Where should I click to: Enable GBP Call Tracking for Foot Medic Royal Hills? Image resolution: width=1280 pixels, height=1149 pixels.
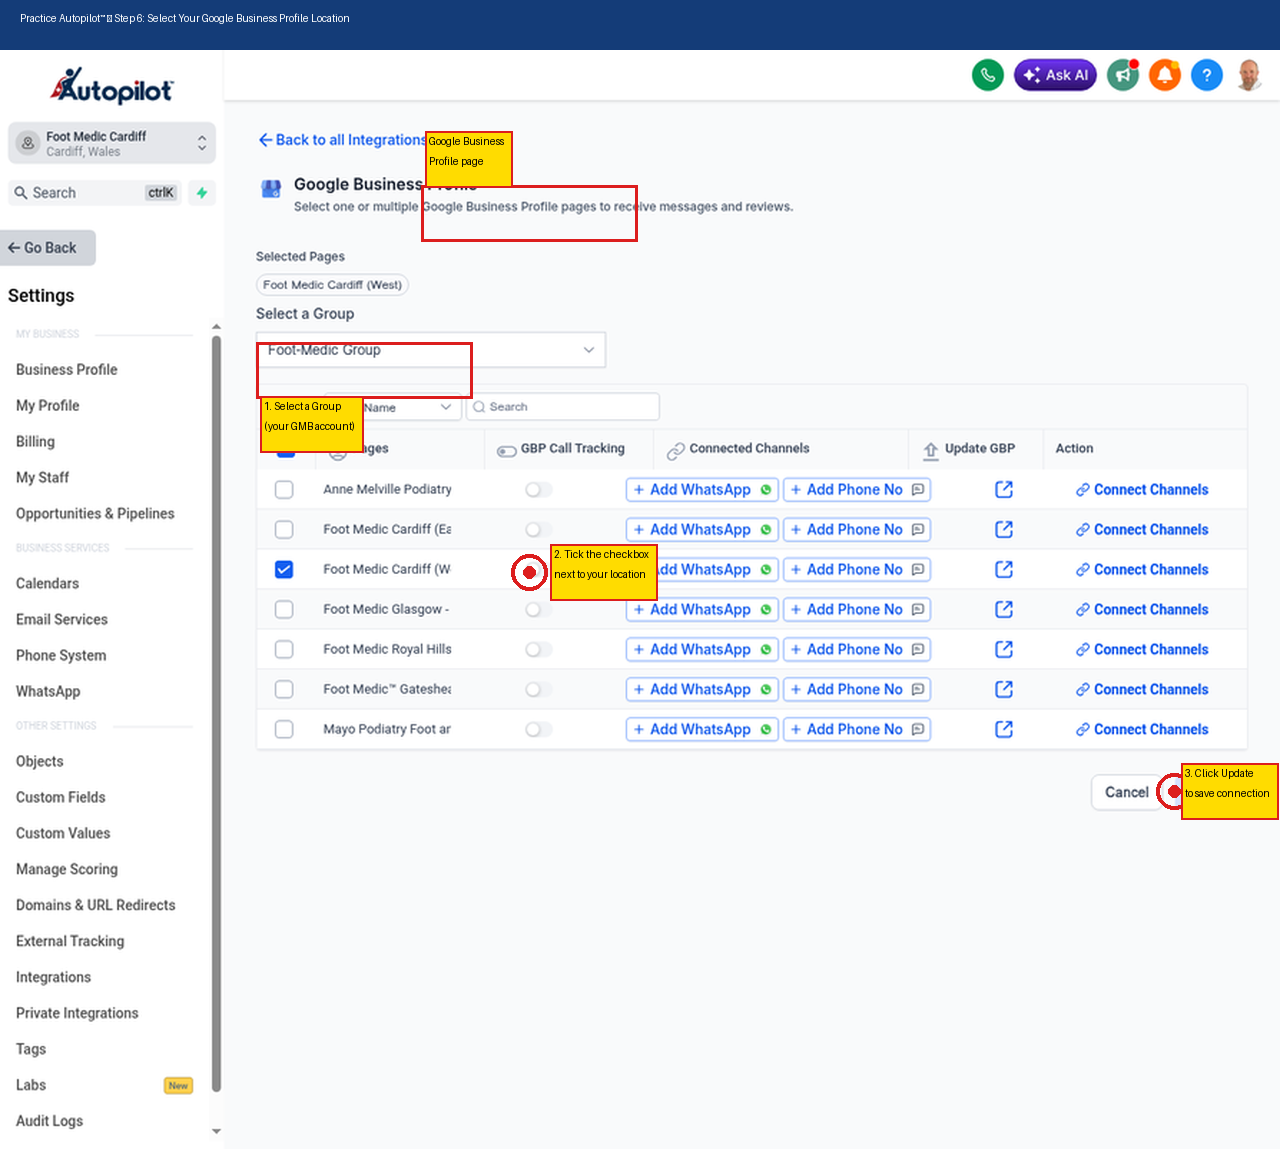click(x=539, y=650)
